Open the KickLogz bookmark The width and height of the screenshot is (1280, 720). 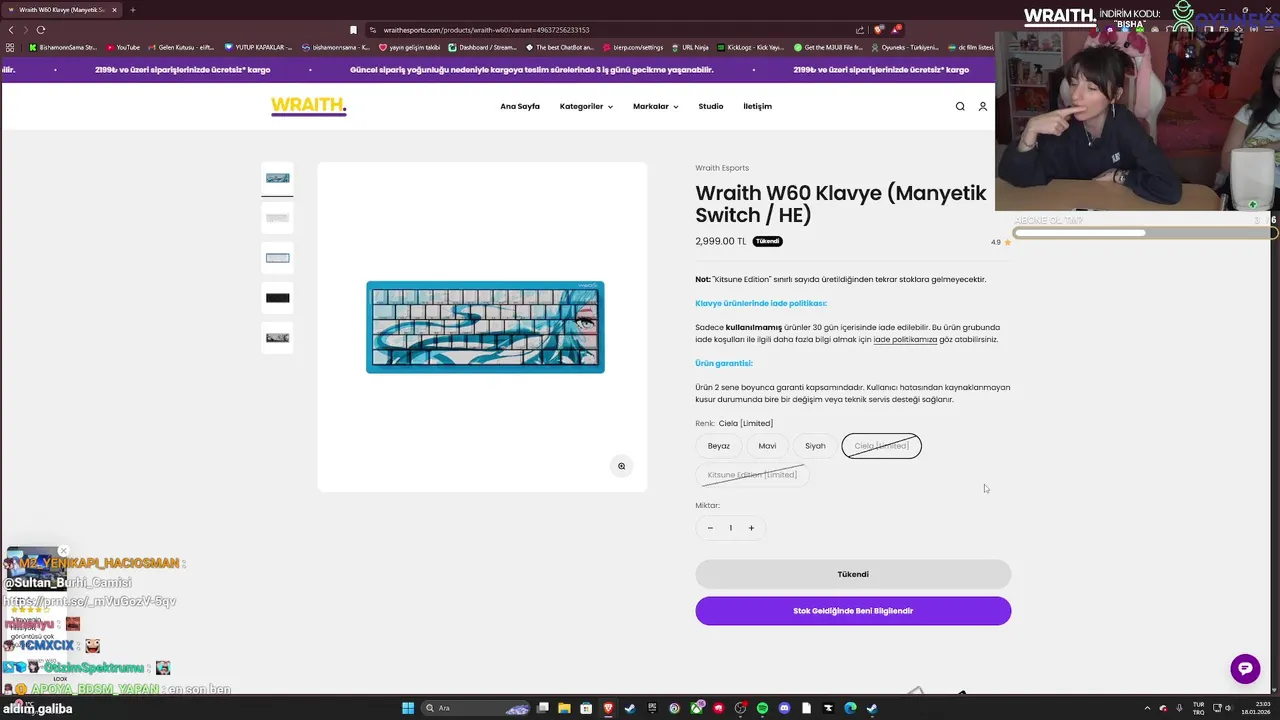(750, 47)
